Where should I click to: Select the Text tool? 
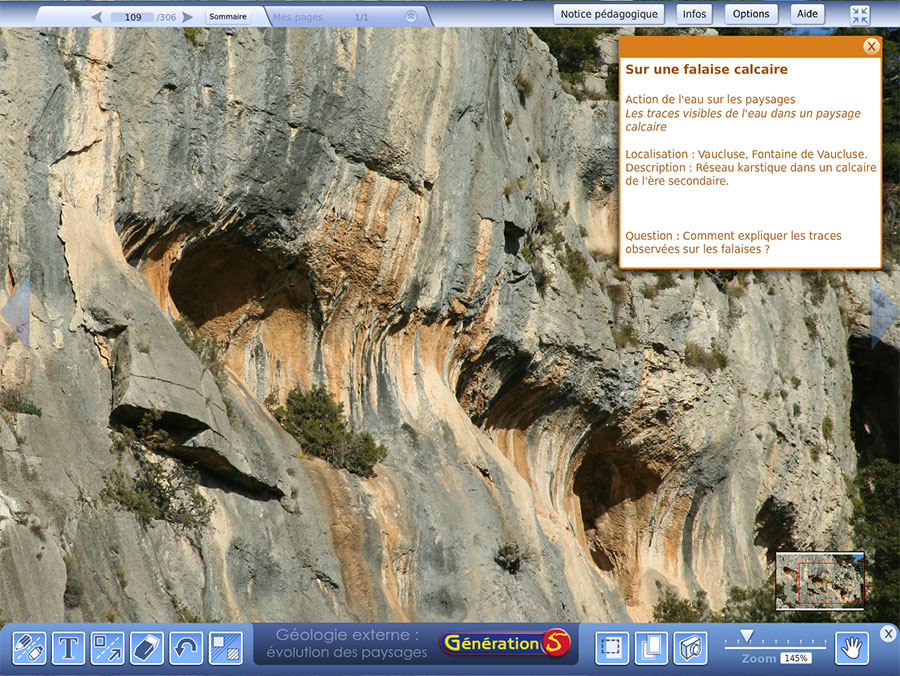point(68,648)
